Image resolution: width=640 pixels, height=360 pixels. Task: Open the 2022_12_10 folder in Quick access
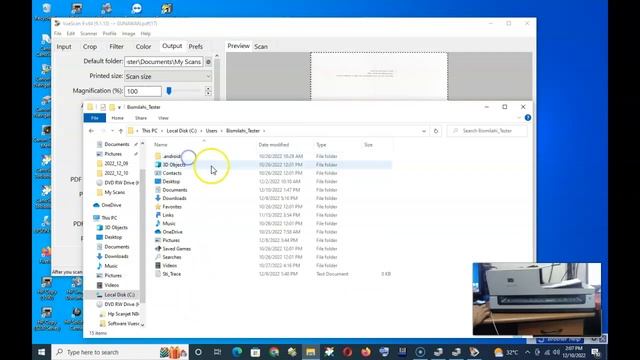click(x=116, y=173)
